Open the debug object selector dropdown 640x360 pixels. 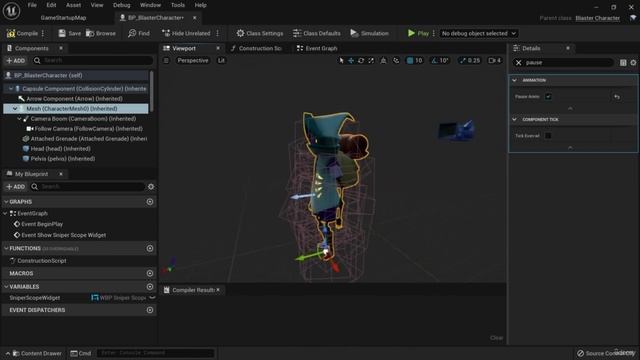coord(479,33)
